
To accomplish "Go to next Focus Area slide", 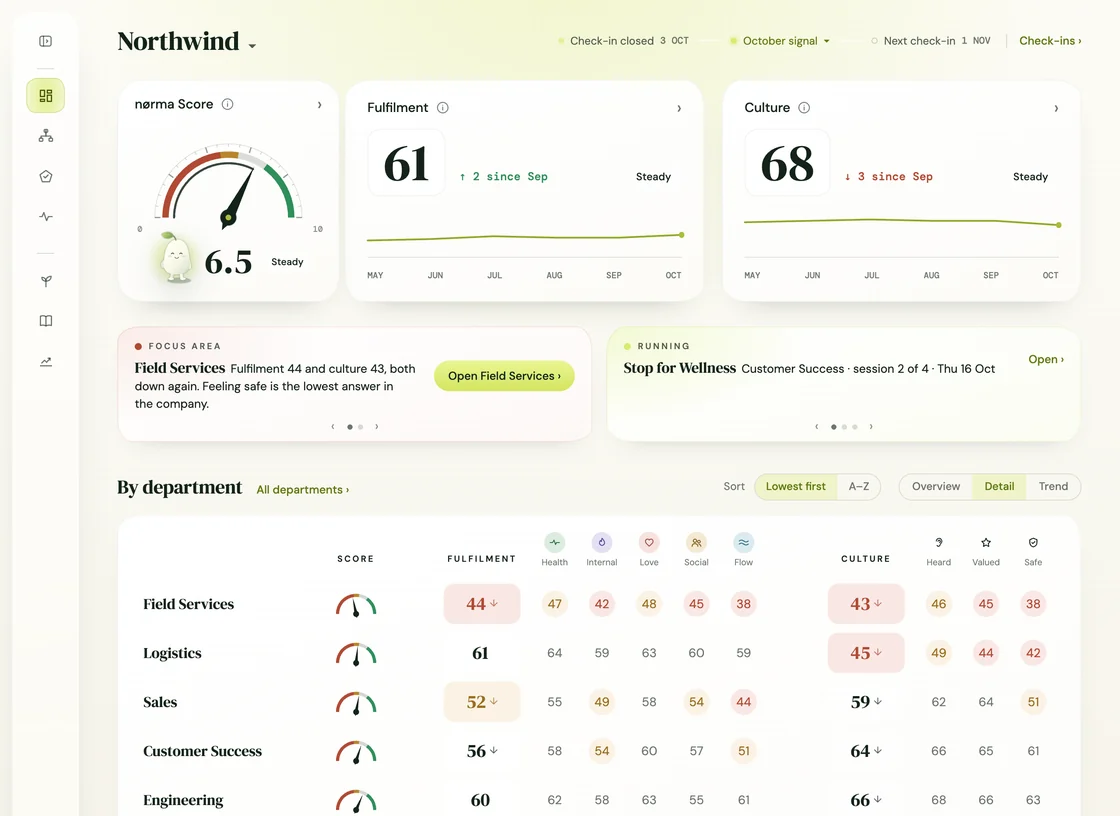I will [377, 427].
